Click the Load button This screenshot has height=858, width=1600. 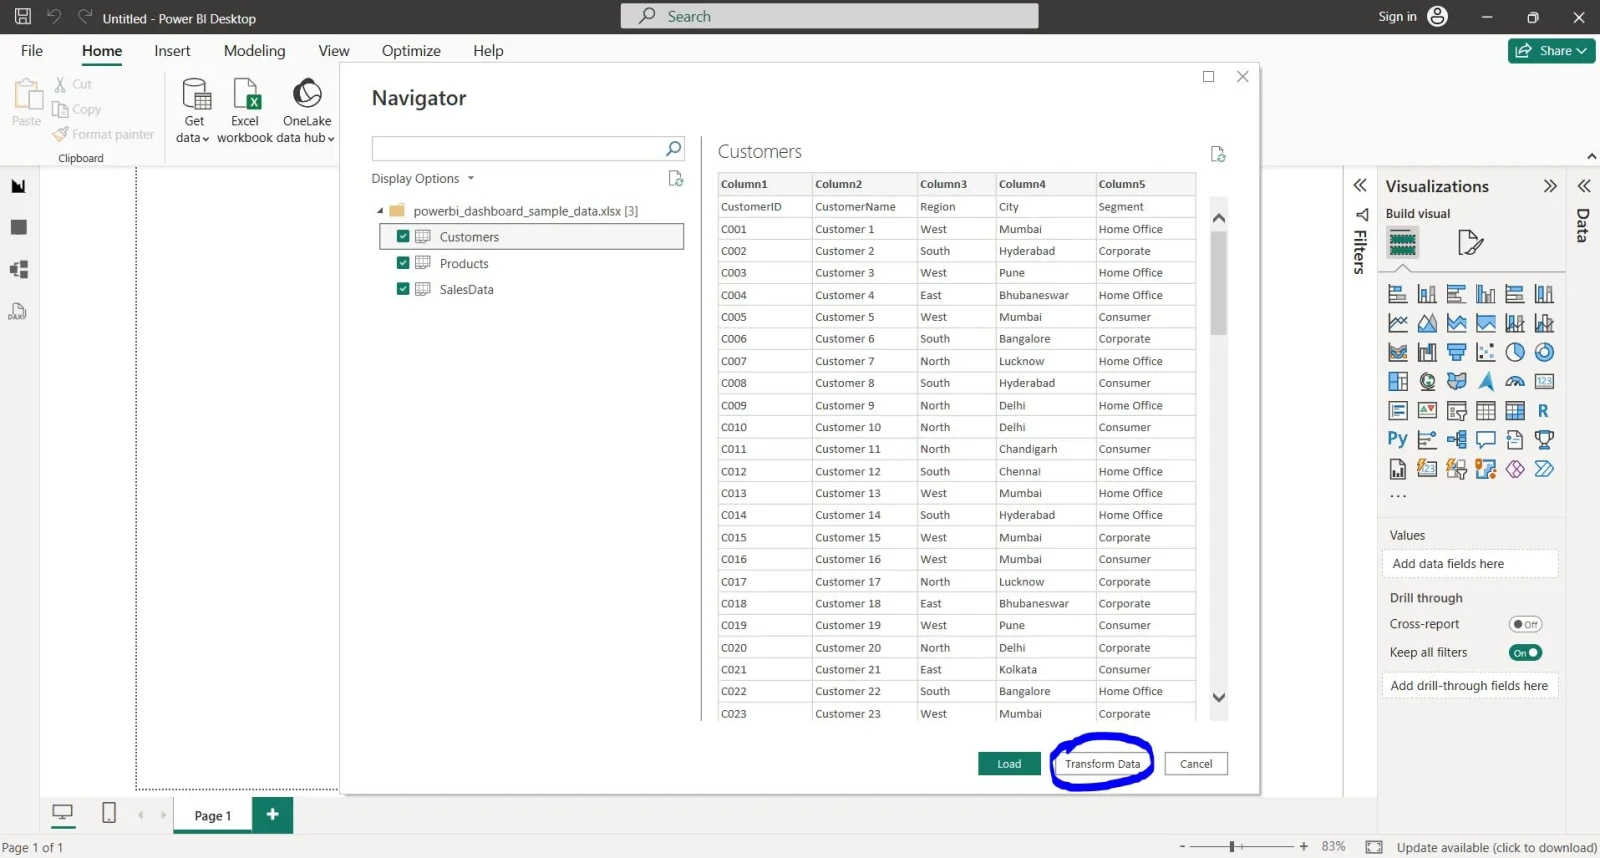(1009, 764)
